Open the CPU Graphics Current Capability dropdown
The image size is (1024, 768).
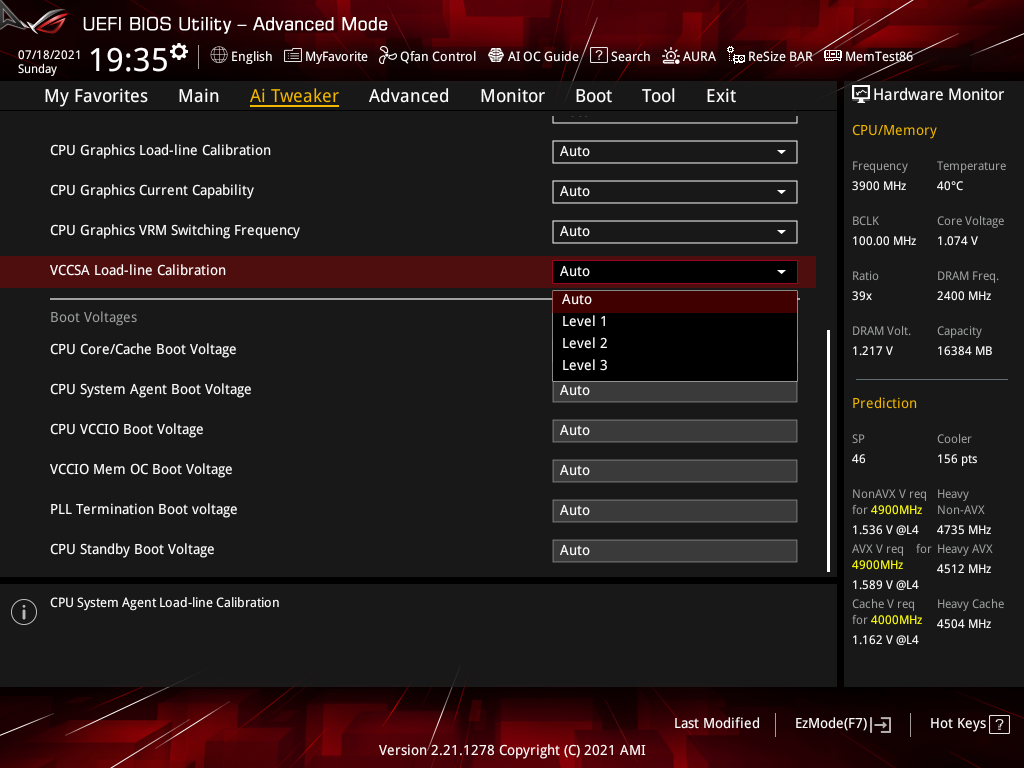(674, 191)
